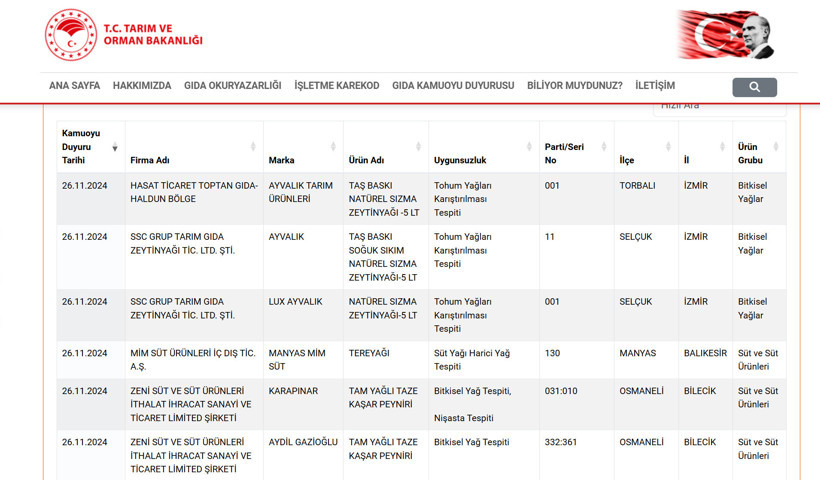
Task: Select MANYAS MİM SÜT brand cell
Action: click(x=303, y=360)
